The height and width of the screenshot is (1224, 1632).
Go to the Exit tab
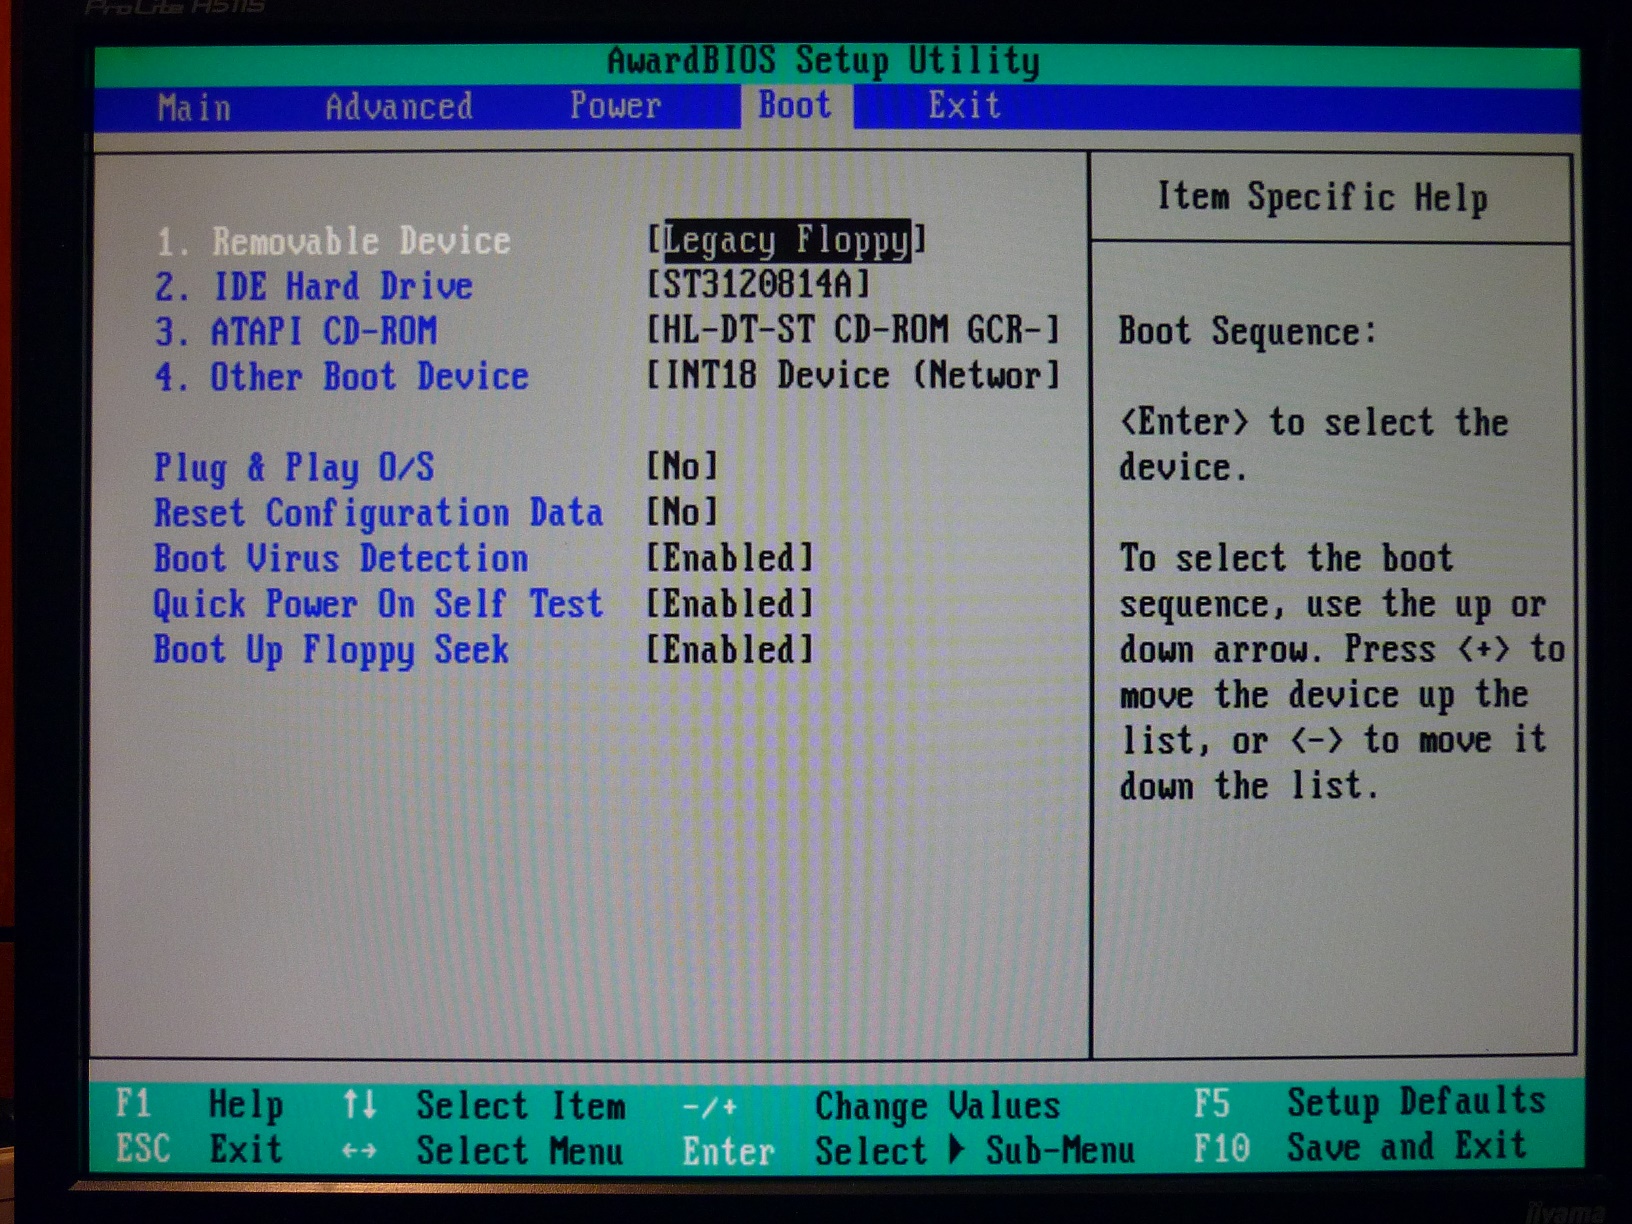(x=964, y=104)
